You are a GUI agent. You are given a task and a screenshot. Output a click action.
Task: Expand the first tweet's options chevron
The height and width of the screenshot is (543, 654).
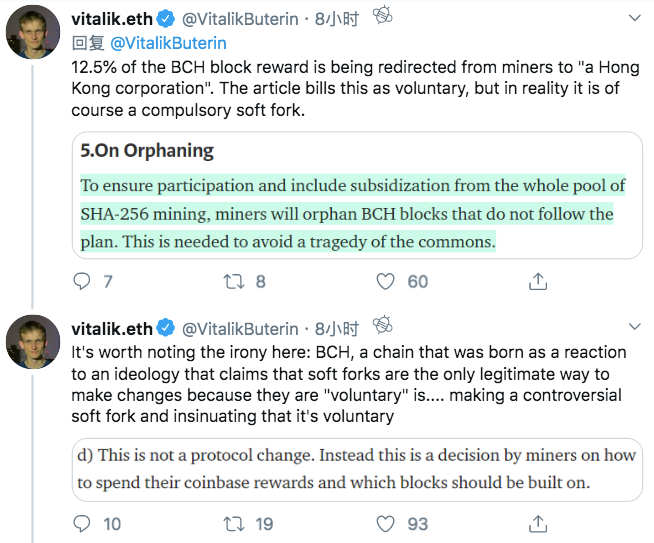634,18
